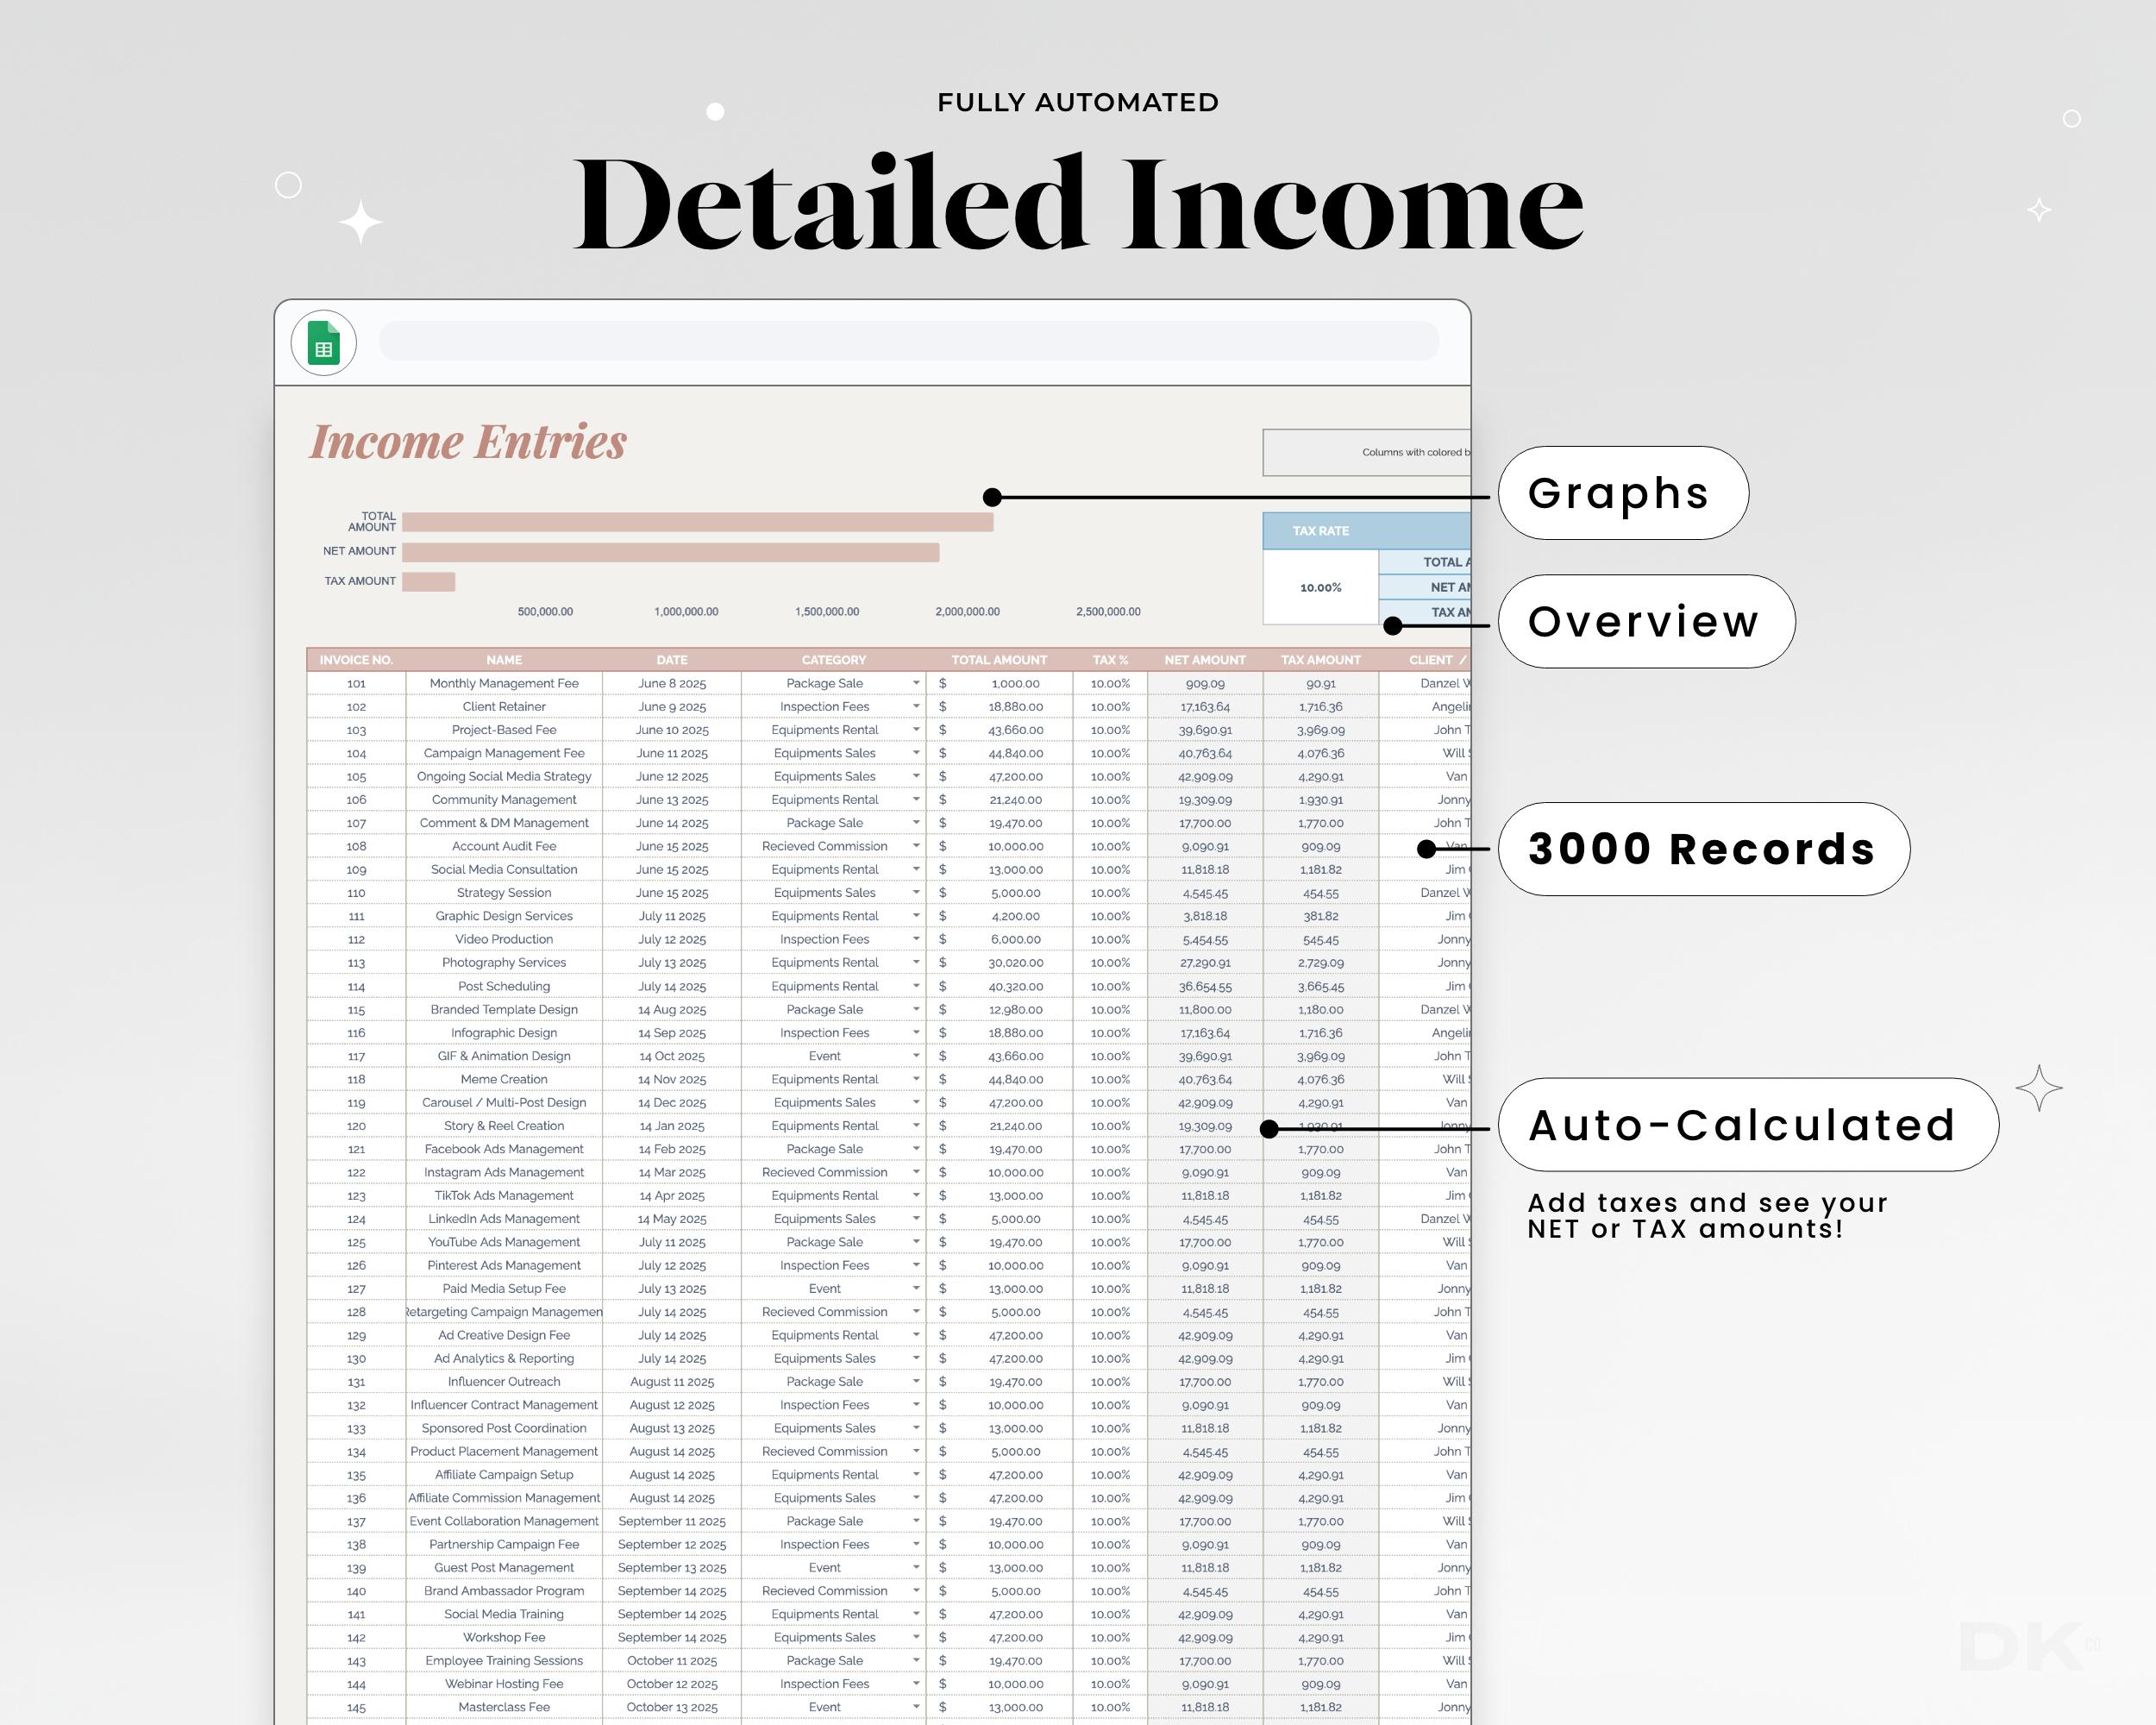This screenshot has height=1725, width=2156.
Task: Click the 1,000,000.00 chart axis label
Action: pos(686,611)
